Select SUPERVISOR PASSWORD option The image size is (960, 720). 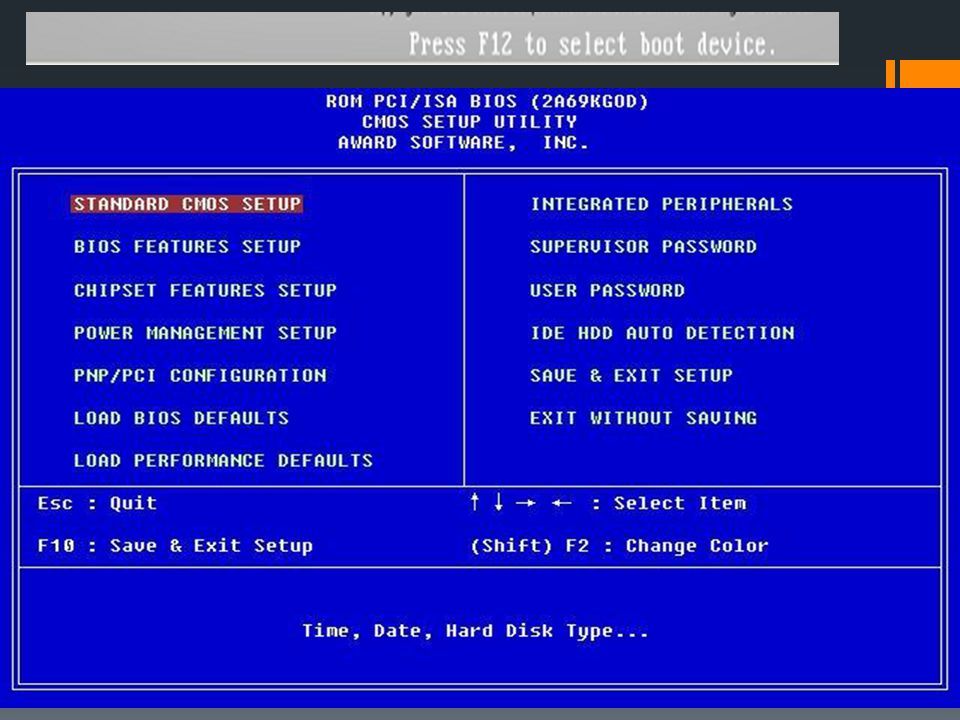point(643,247)
